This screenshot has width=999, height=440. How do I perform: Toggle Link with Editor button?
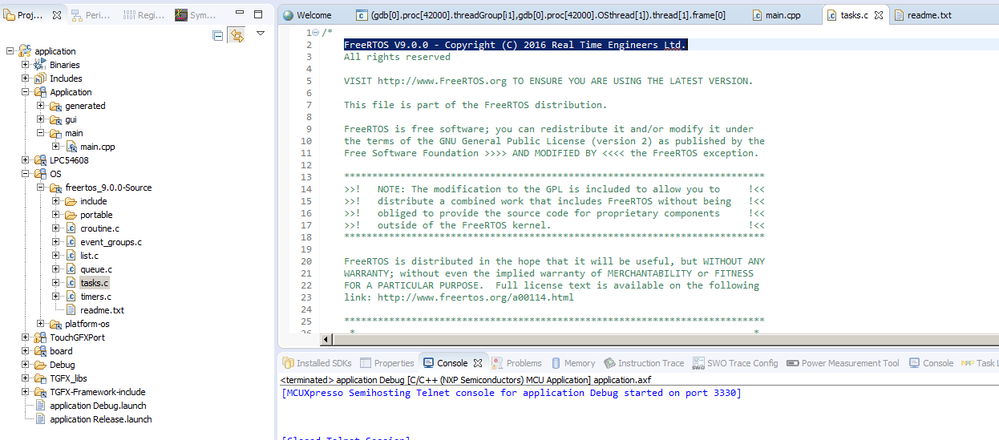click(x=237, y=36)
